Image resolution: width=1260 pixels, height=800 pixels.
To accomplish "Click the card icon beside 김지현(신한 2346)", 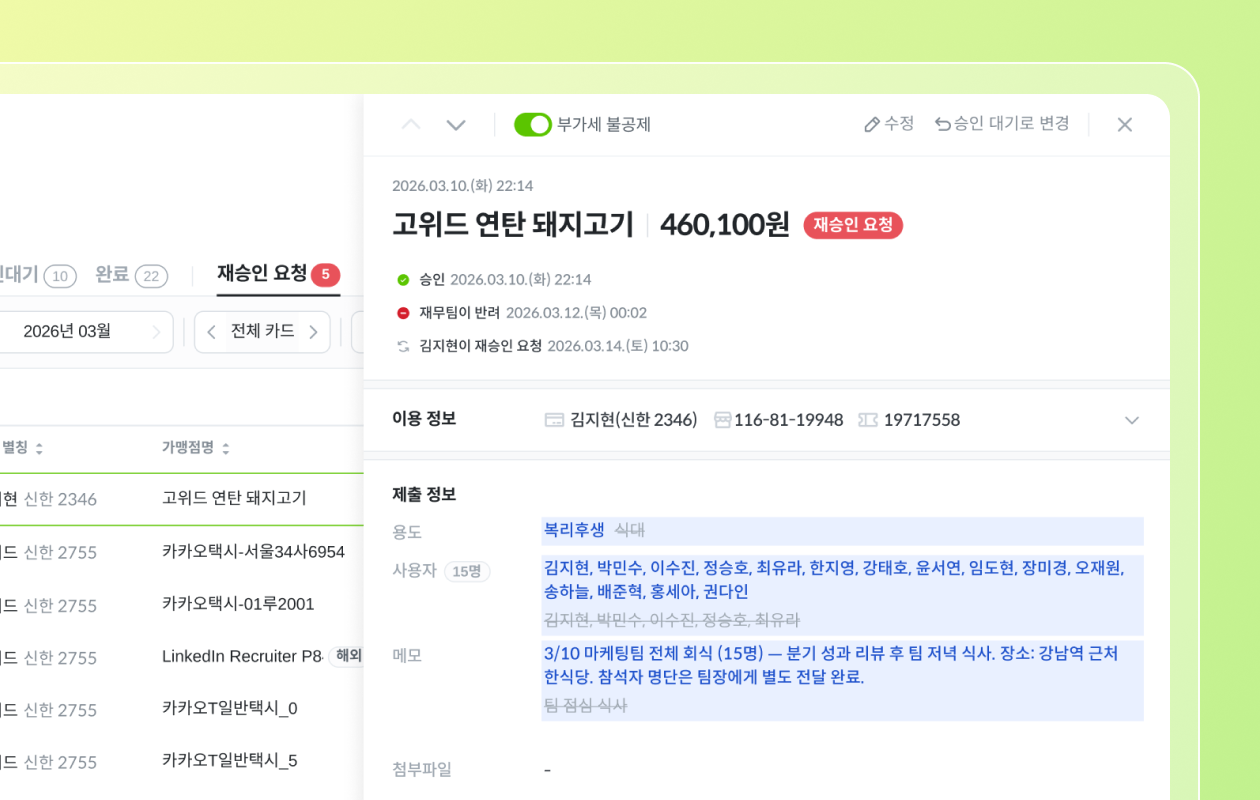I will (554, 420).
